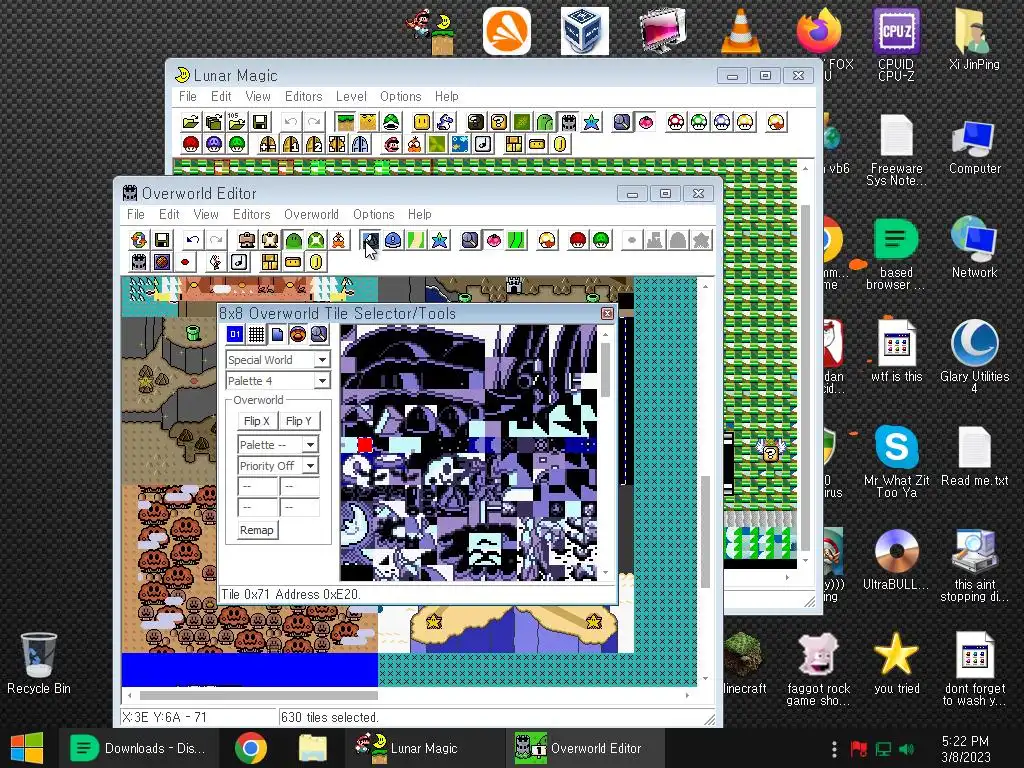Click Lunar Magic window vertical scrollbar thumb
Viewport: 1024px width, 768px height.
tap(805, 379)
